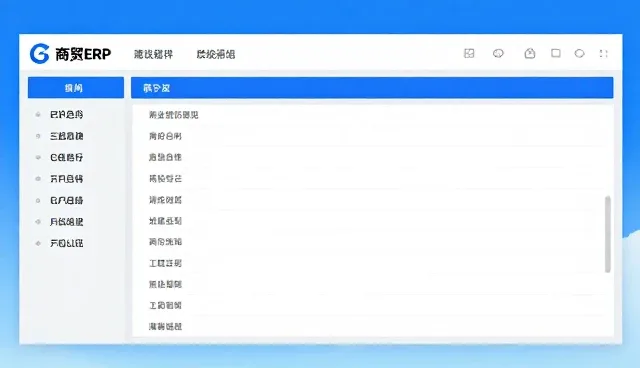
Task: Select the third sidebar menu item label
Action: (x=67, y=157)
